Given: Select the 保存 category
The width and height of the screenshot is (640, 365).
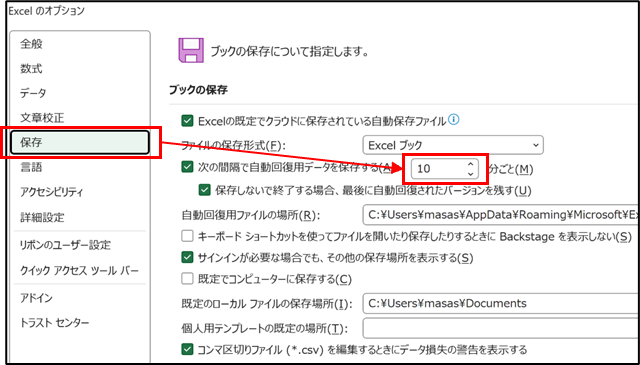Looking at the screenshot, I should 80,142.
